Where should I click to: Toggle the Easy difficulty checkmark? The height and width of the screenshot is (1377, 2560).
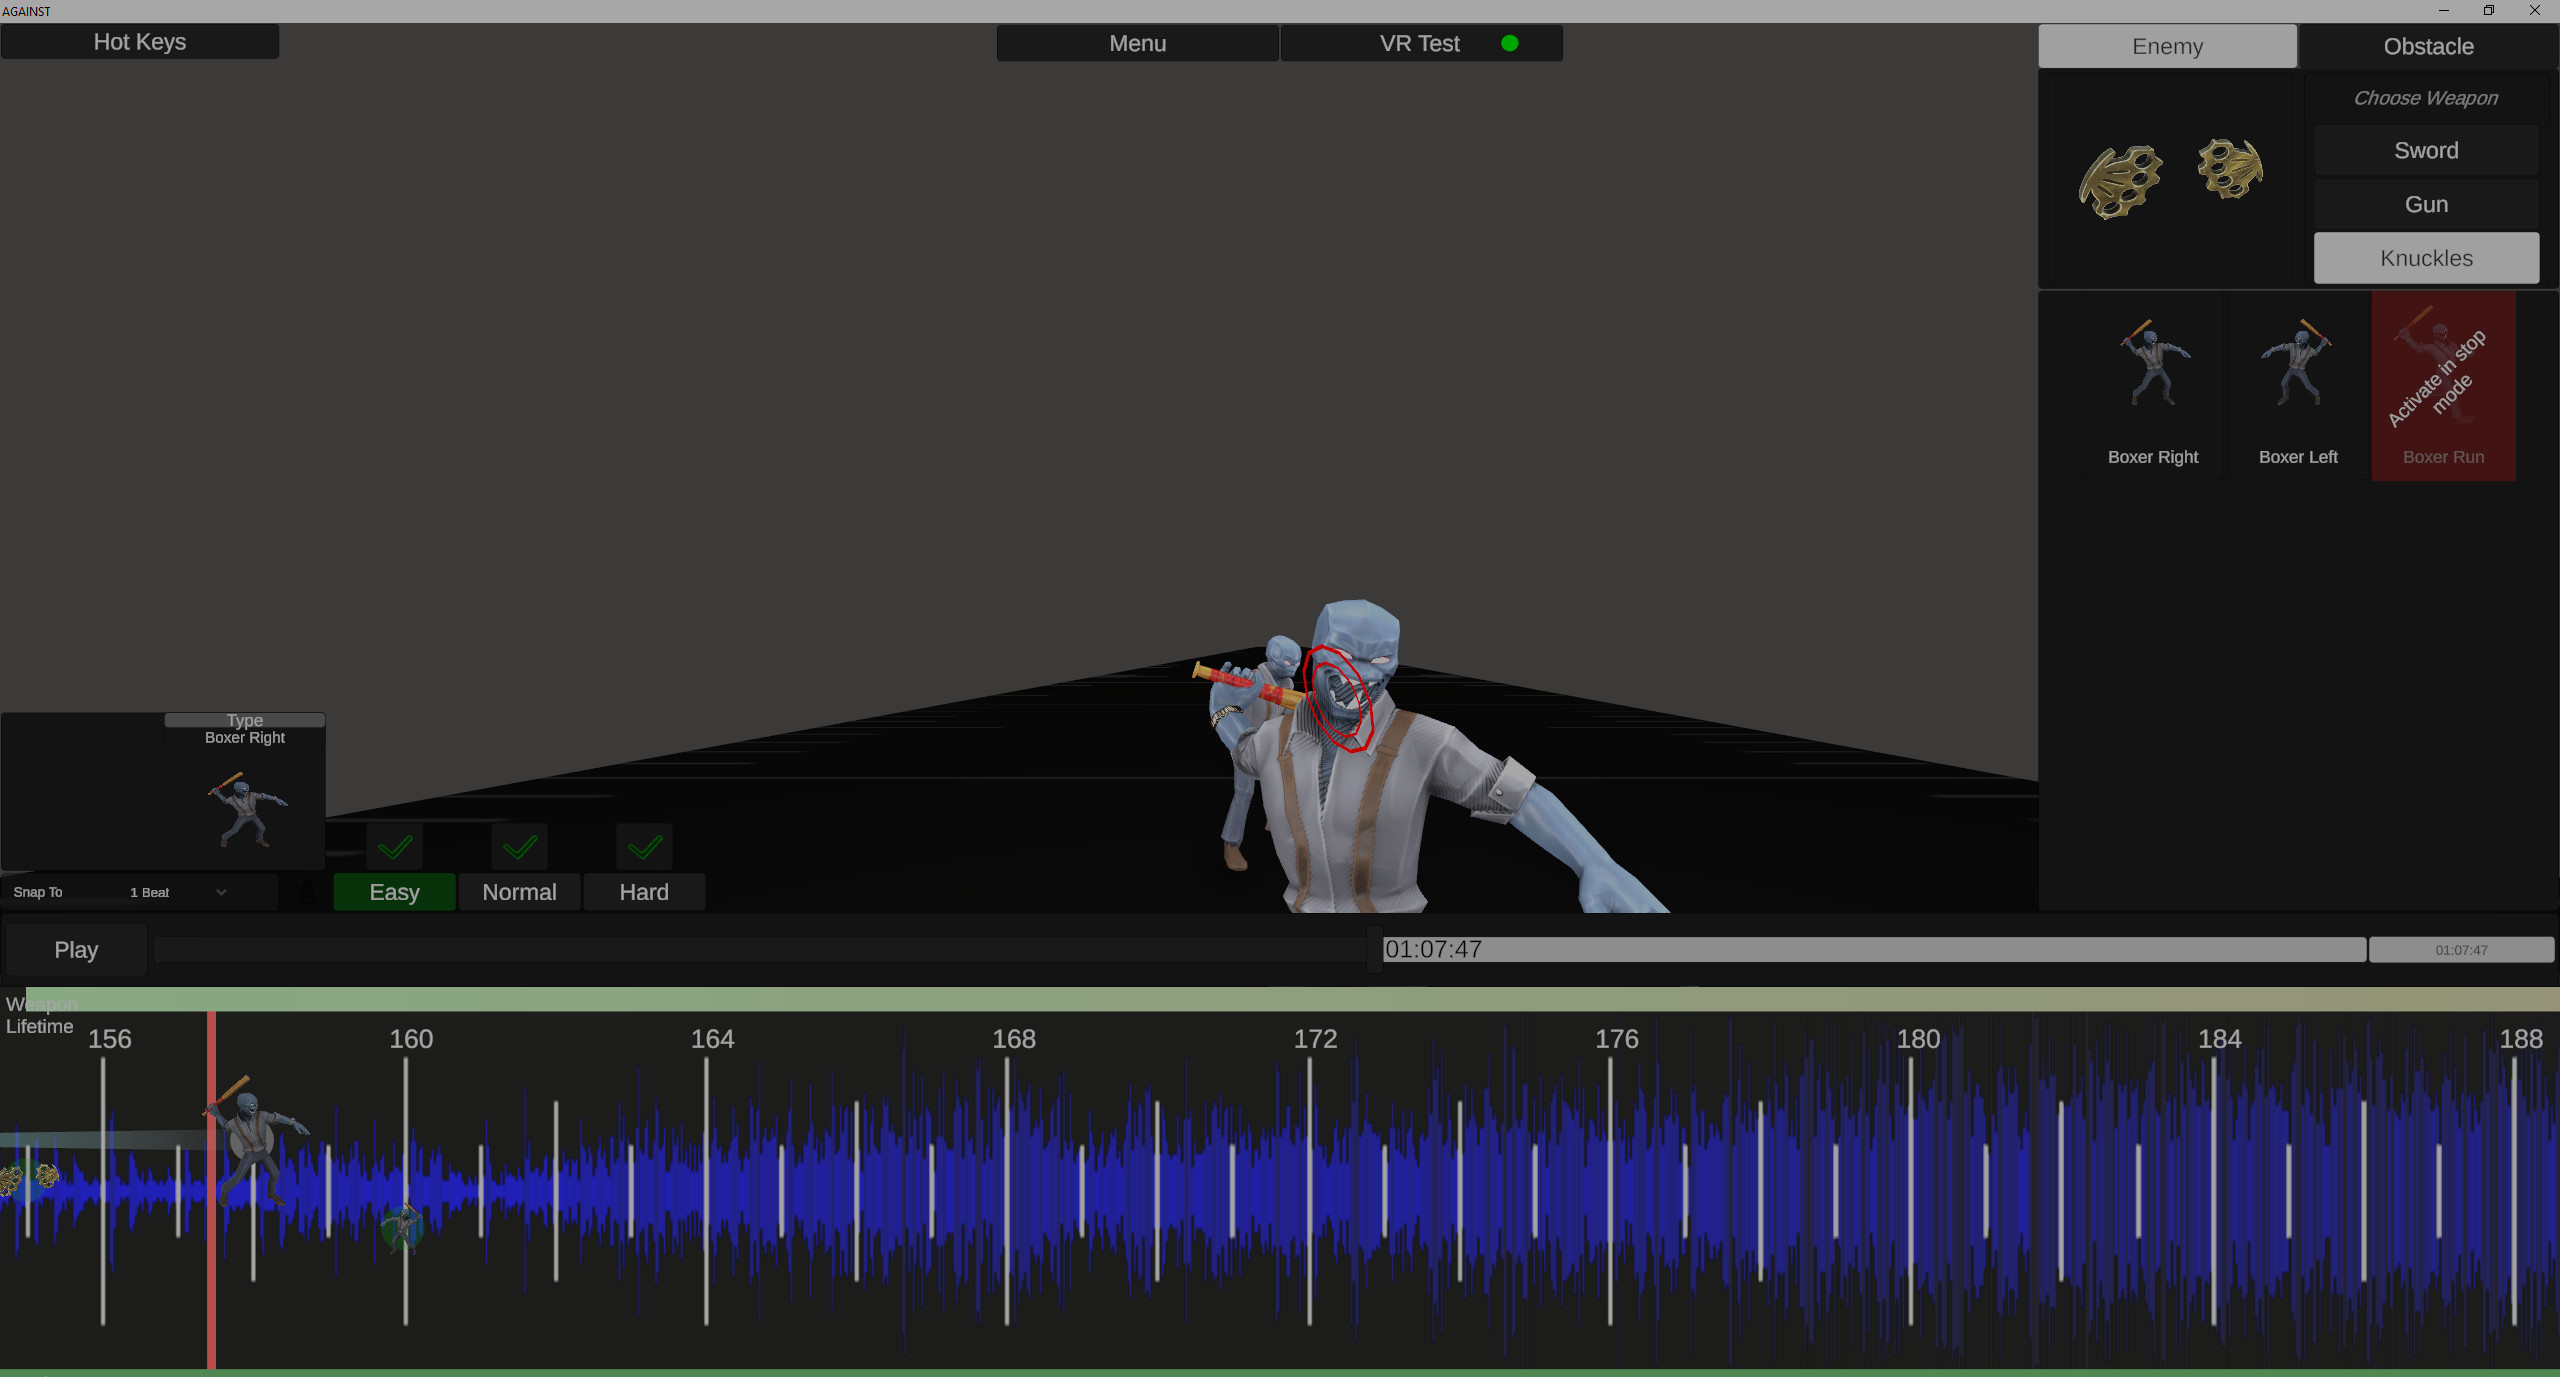pyautogui.click(x=394, y=846)
